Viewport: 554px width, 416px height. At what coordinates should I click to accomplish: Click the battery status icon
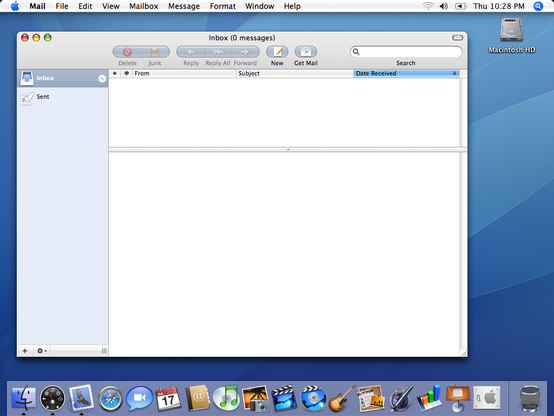[460, 6]
